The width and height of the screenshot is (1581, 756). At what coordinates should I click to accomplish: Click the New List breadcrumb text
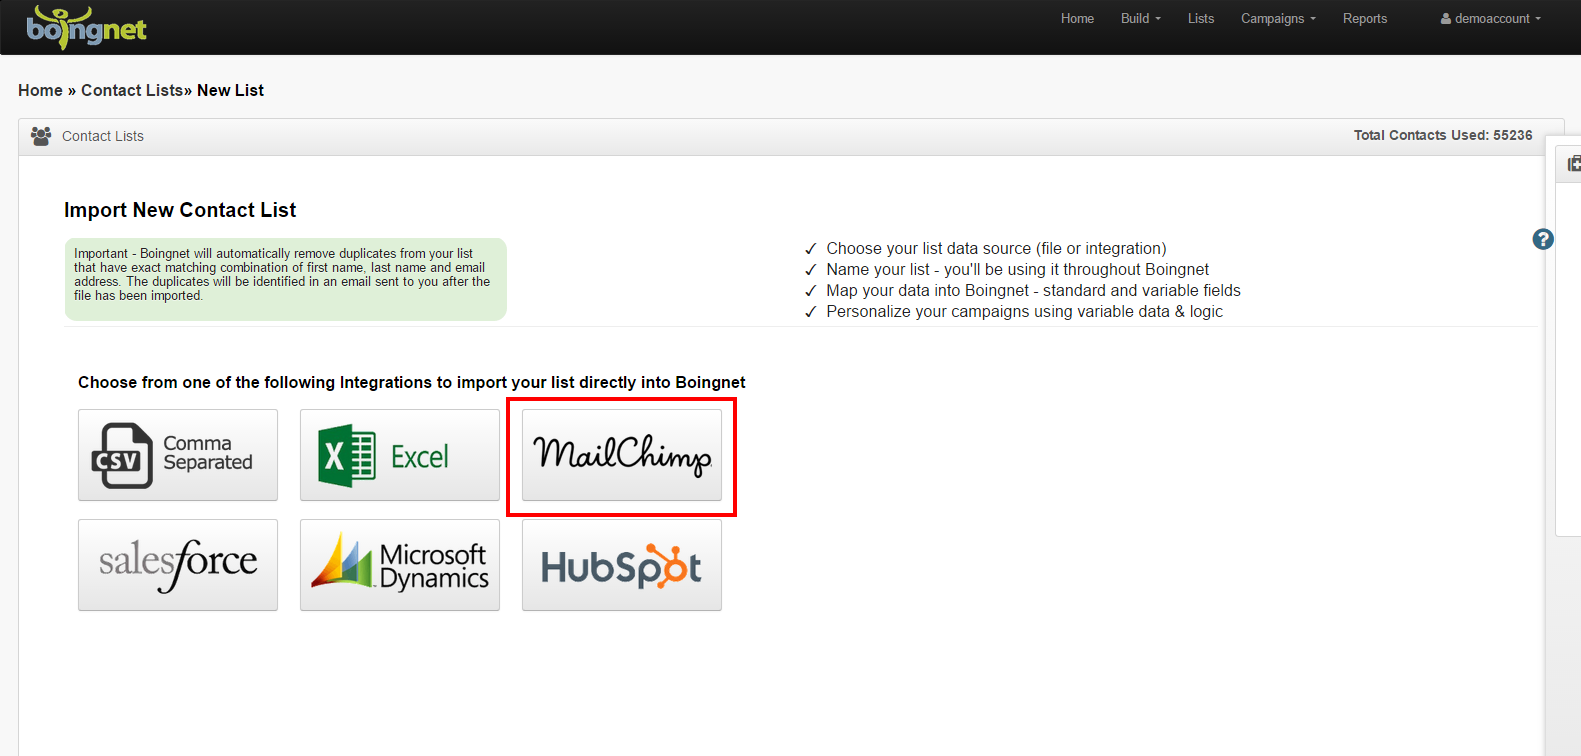230,90
